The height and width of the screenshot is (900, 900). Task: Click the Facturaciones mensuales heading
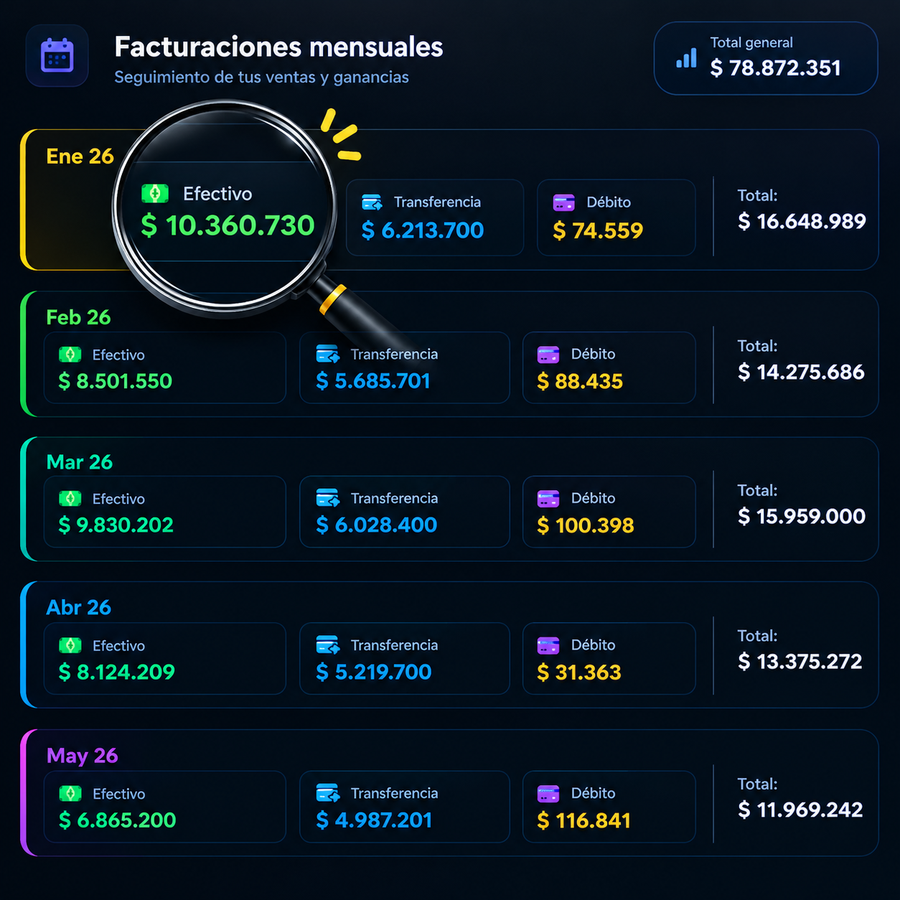click(279, 47)
